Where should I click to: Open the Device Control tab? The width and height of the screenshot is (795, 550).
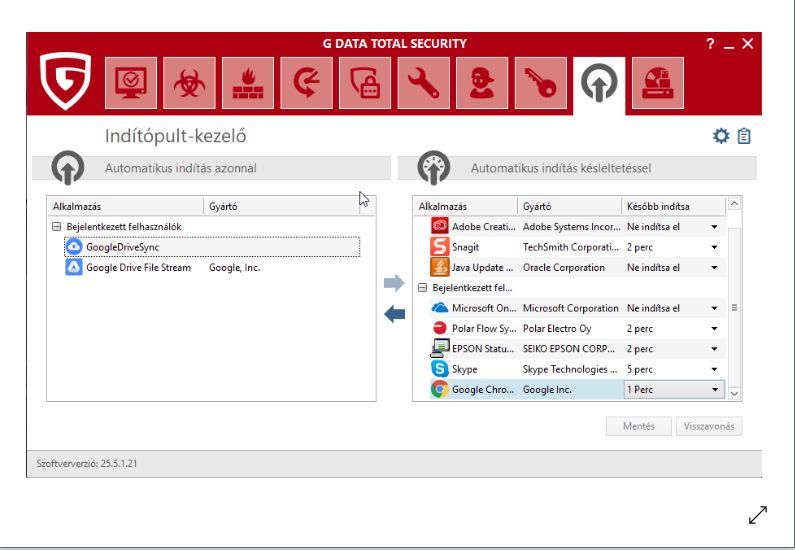tap(658, 83)
